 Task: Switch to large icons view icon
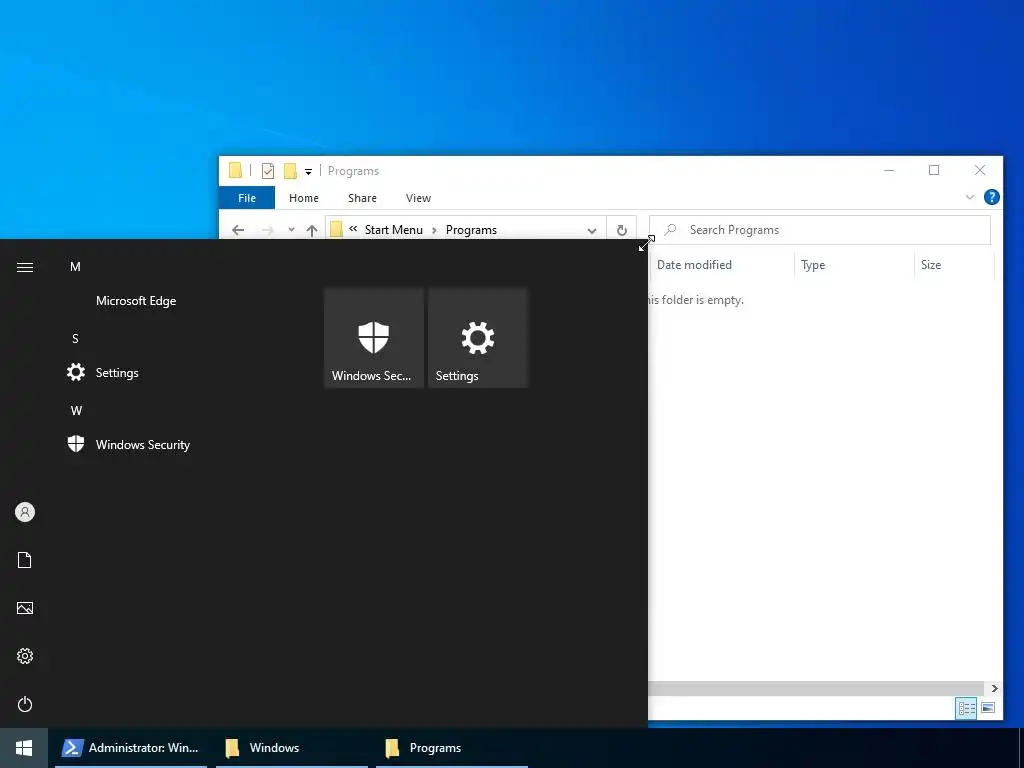tap(988, 708)
